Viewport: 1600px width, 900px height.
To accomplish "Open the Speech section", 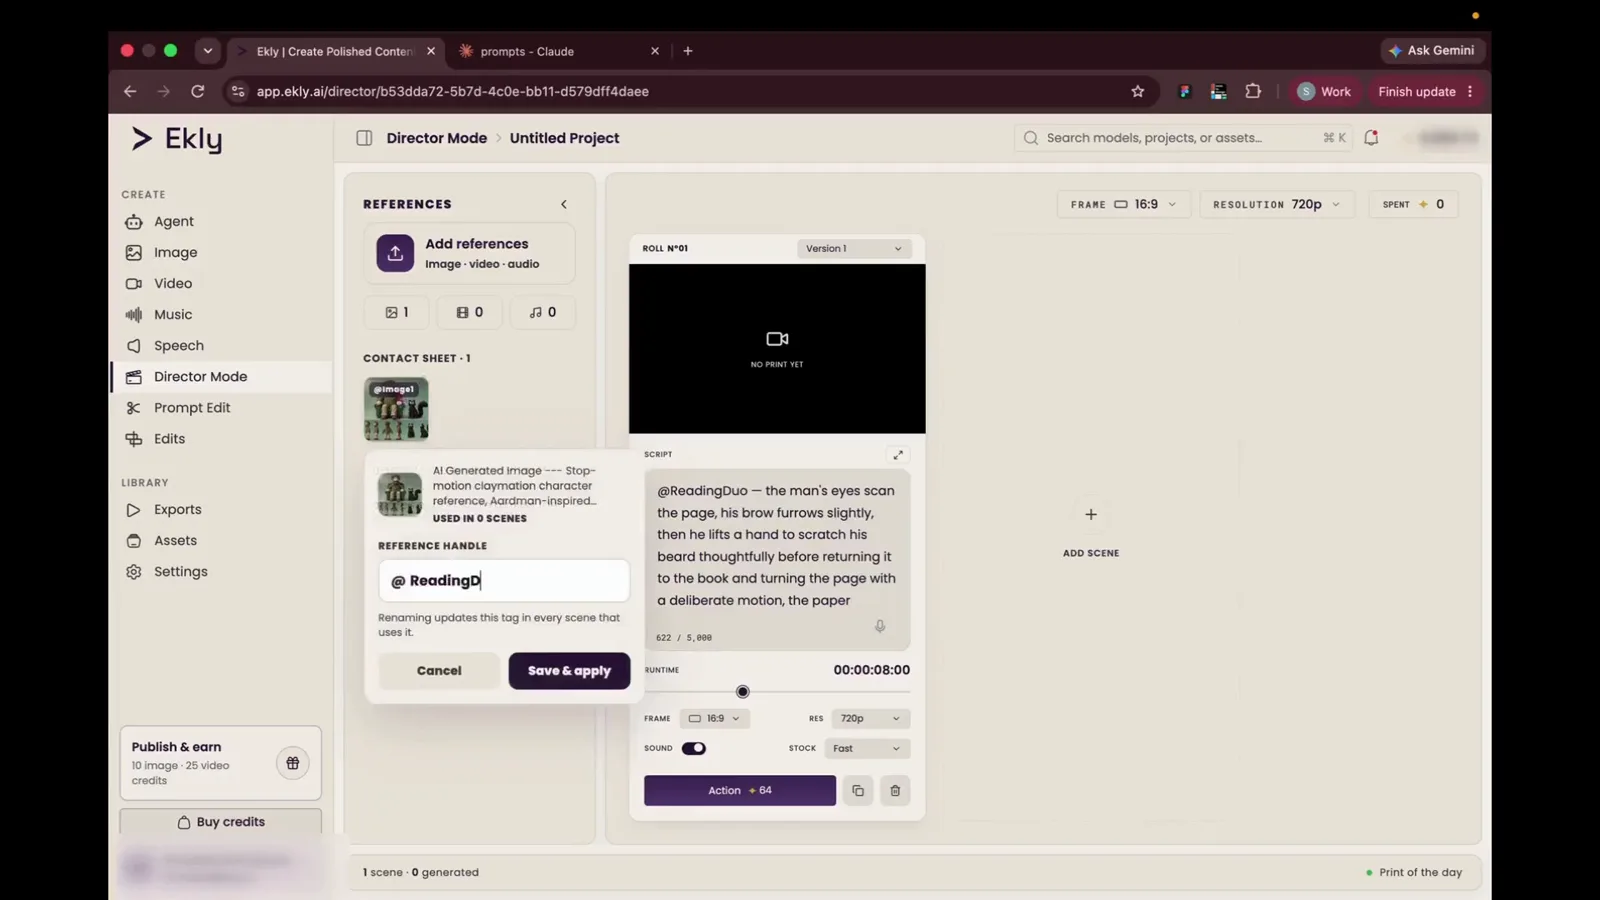I will click(x=178, y=345).
